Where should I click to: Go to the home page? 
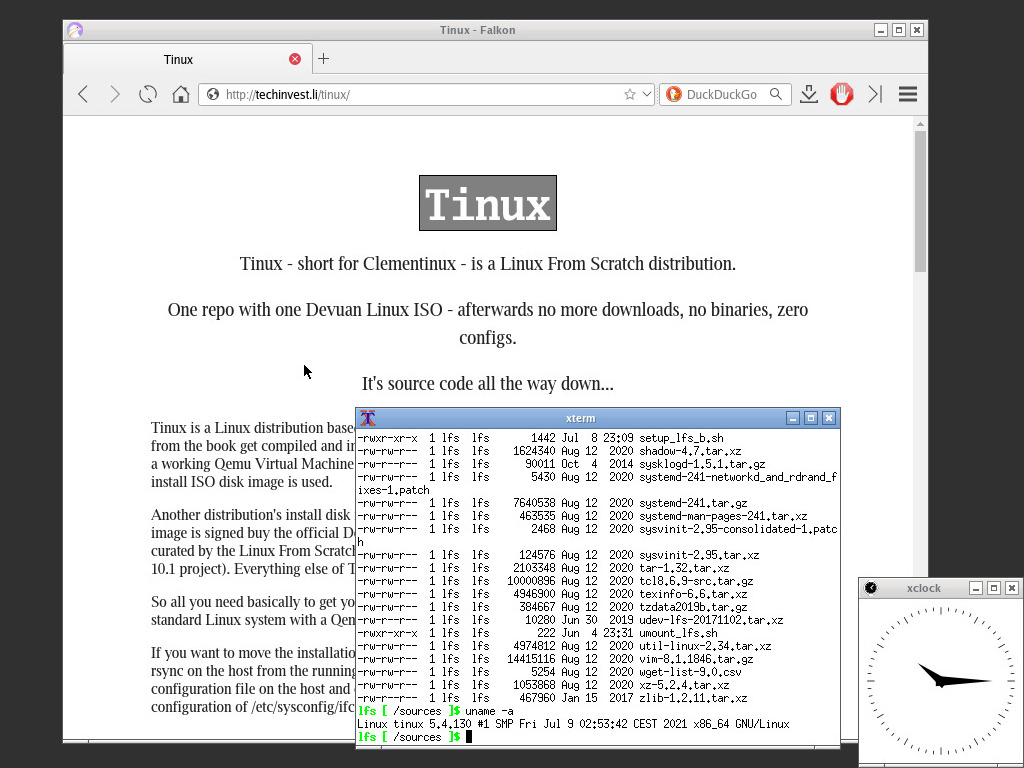(x=180, y=94)
